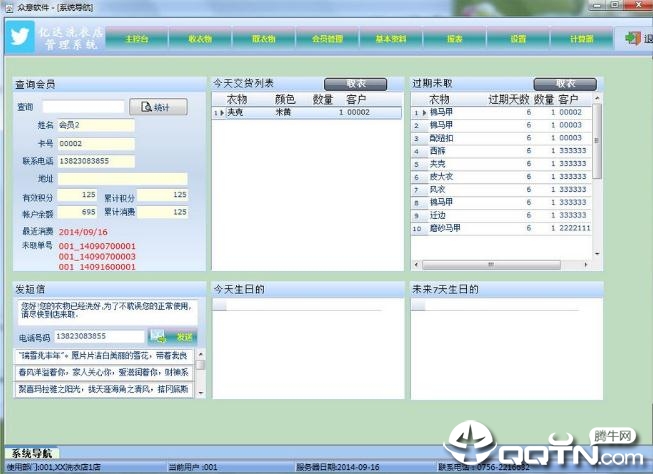Click the 系统导航 tab at bottom

point(32,454)
